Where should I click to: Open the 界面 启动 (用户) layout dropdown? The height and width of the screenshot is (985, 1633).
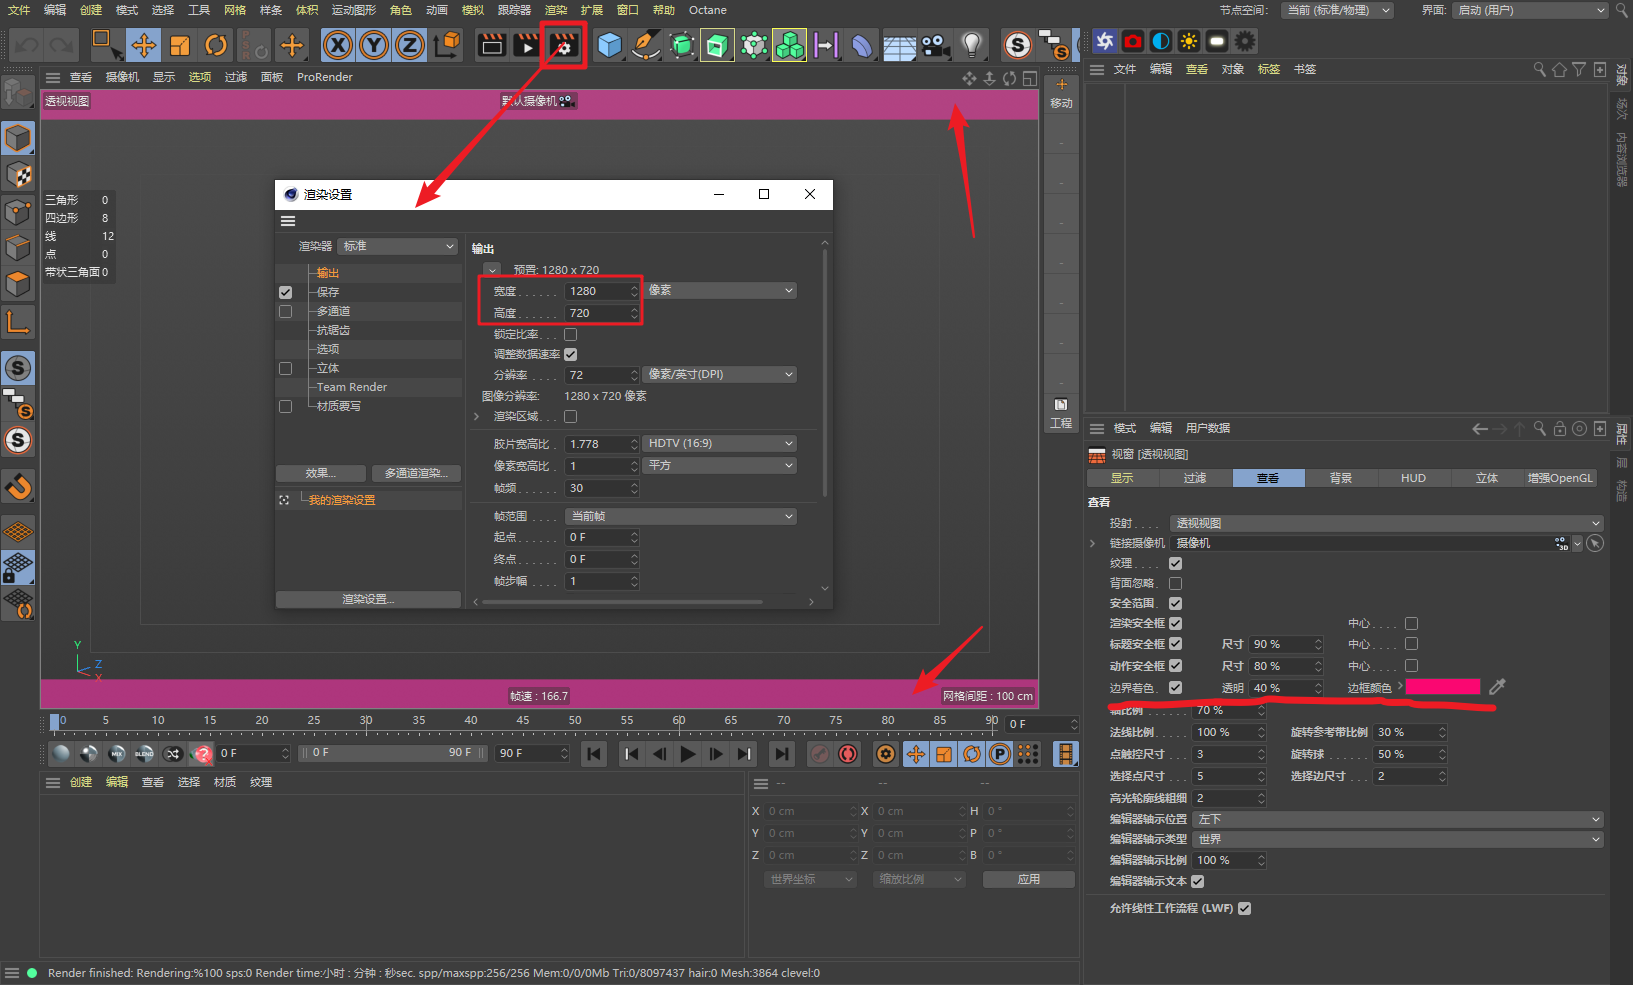tap(1531, 10)
